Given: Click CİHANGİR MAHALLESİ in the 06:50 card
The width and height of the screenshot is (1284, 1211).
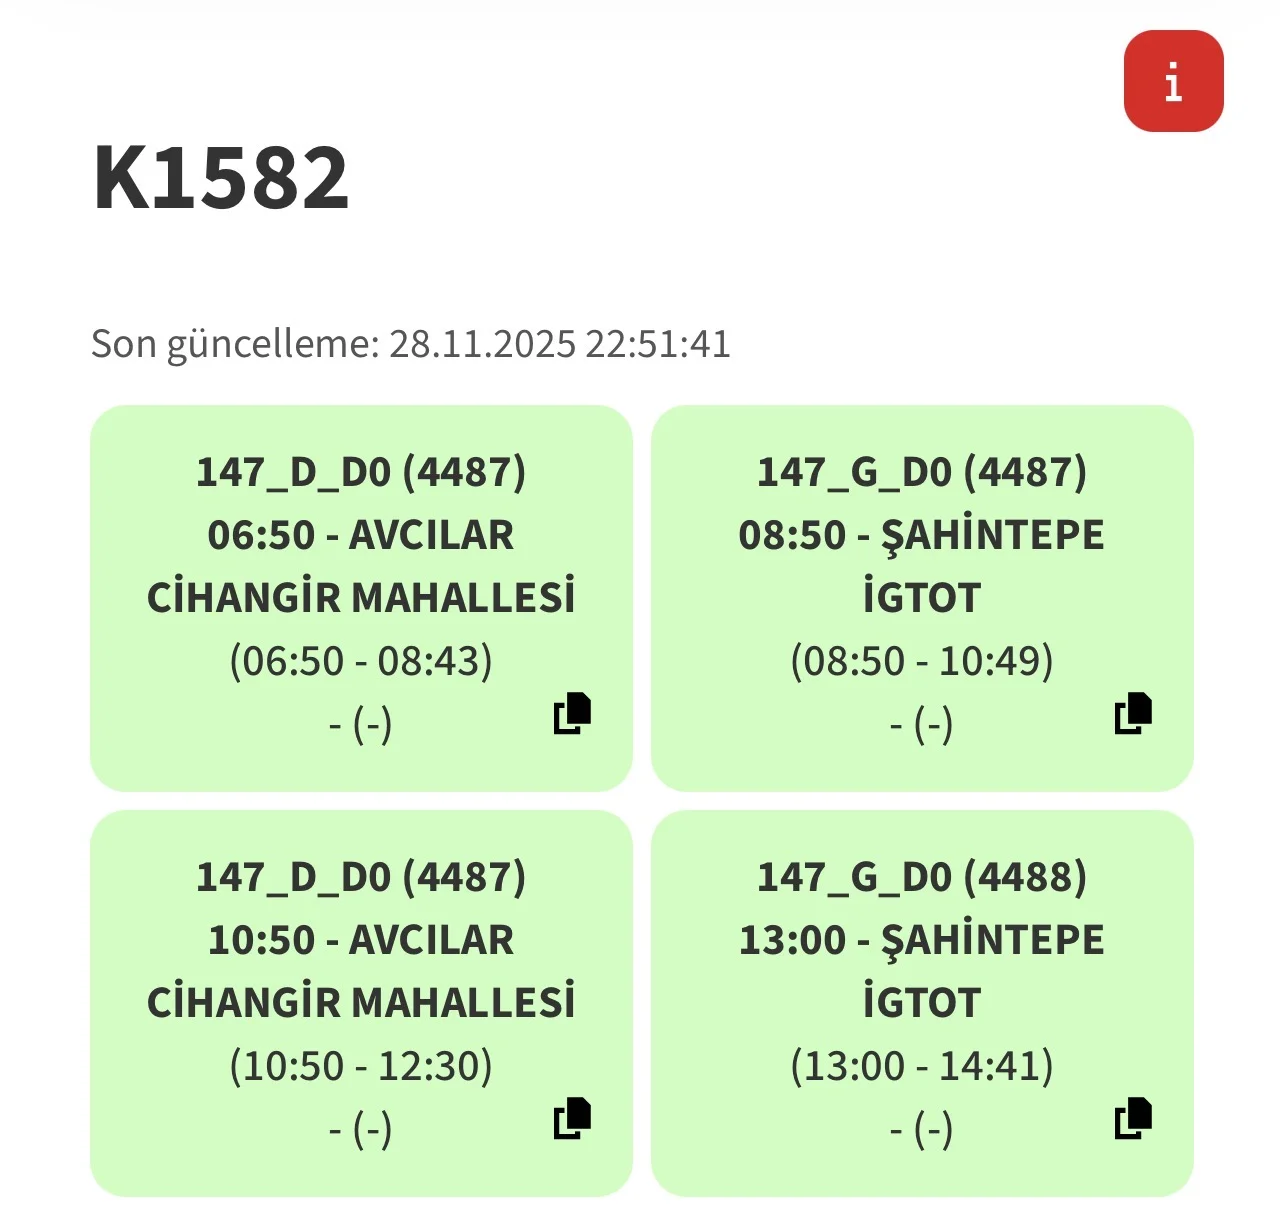Looking at the screenshot, I should [x=361, y=598].
